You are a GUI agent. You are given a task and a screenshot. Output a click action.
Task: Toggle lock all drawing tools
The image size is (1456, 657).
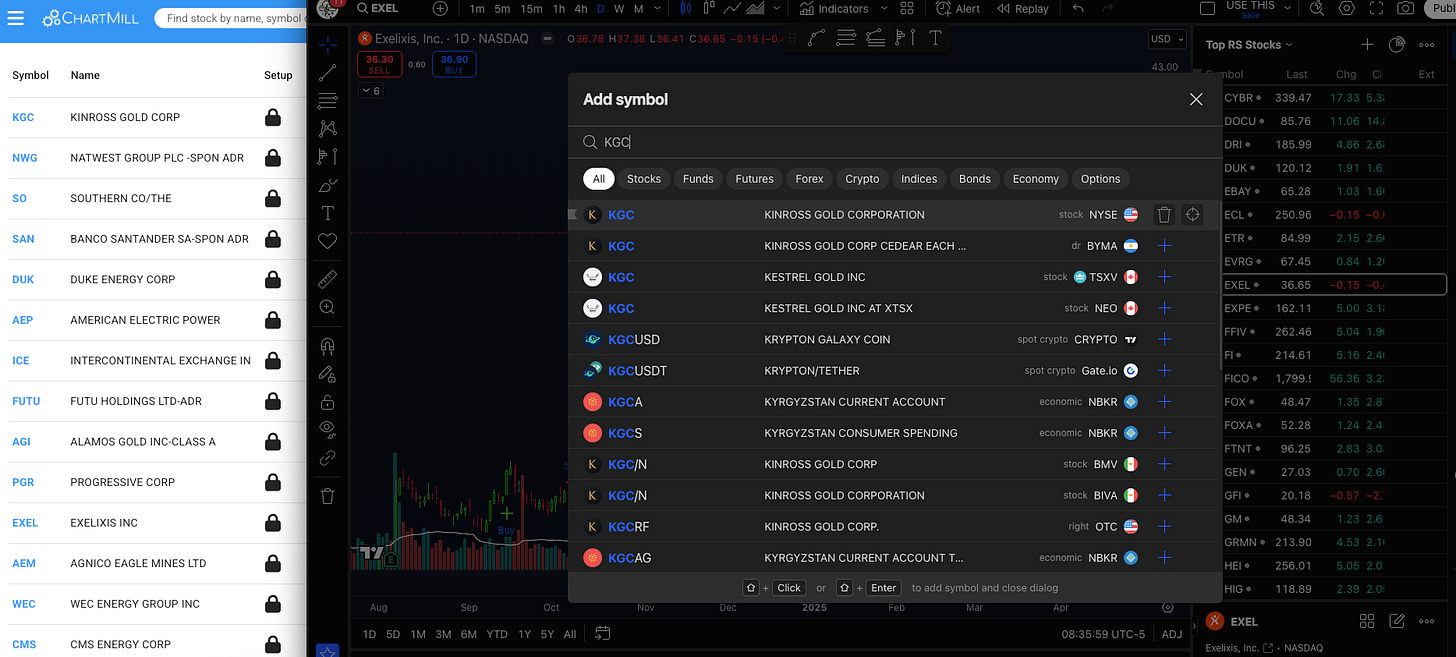328,402
